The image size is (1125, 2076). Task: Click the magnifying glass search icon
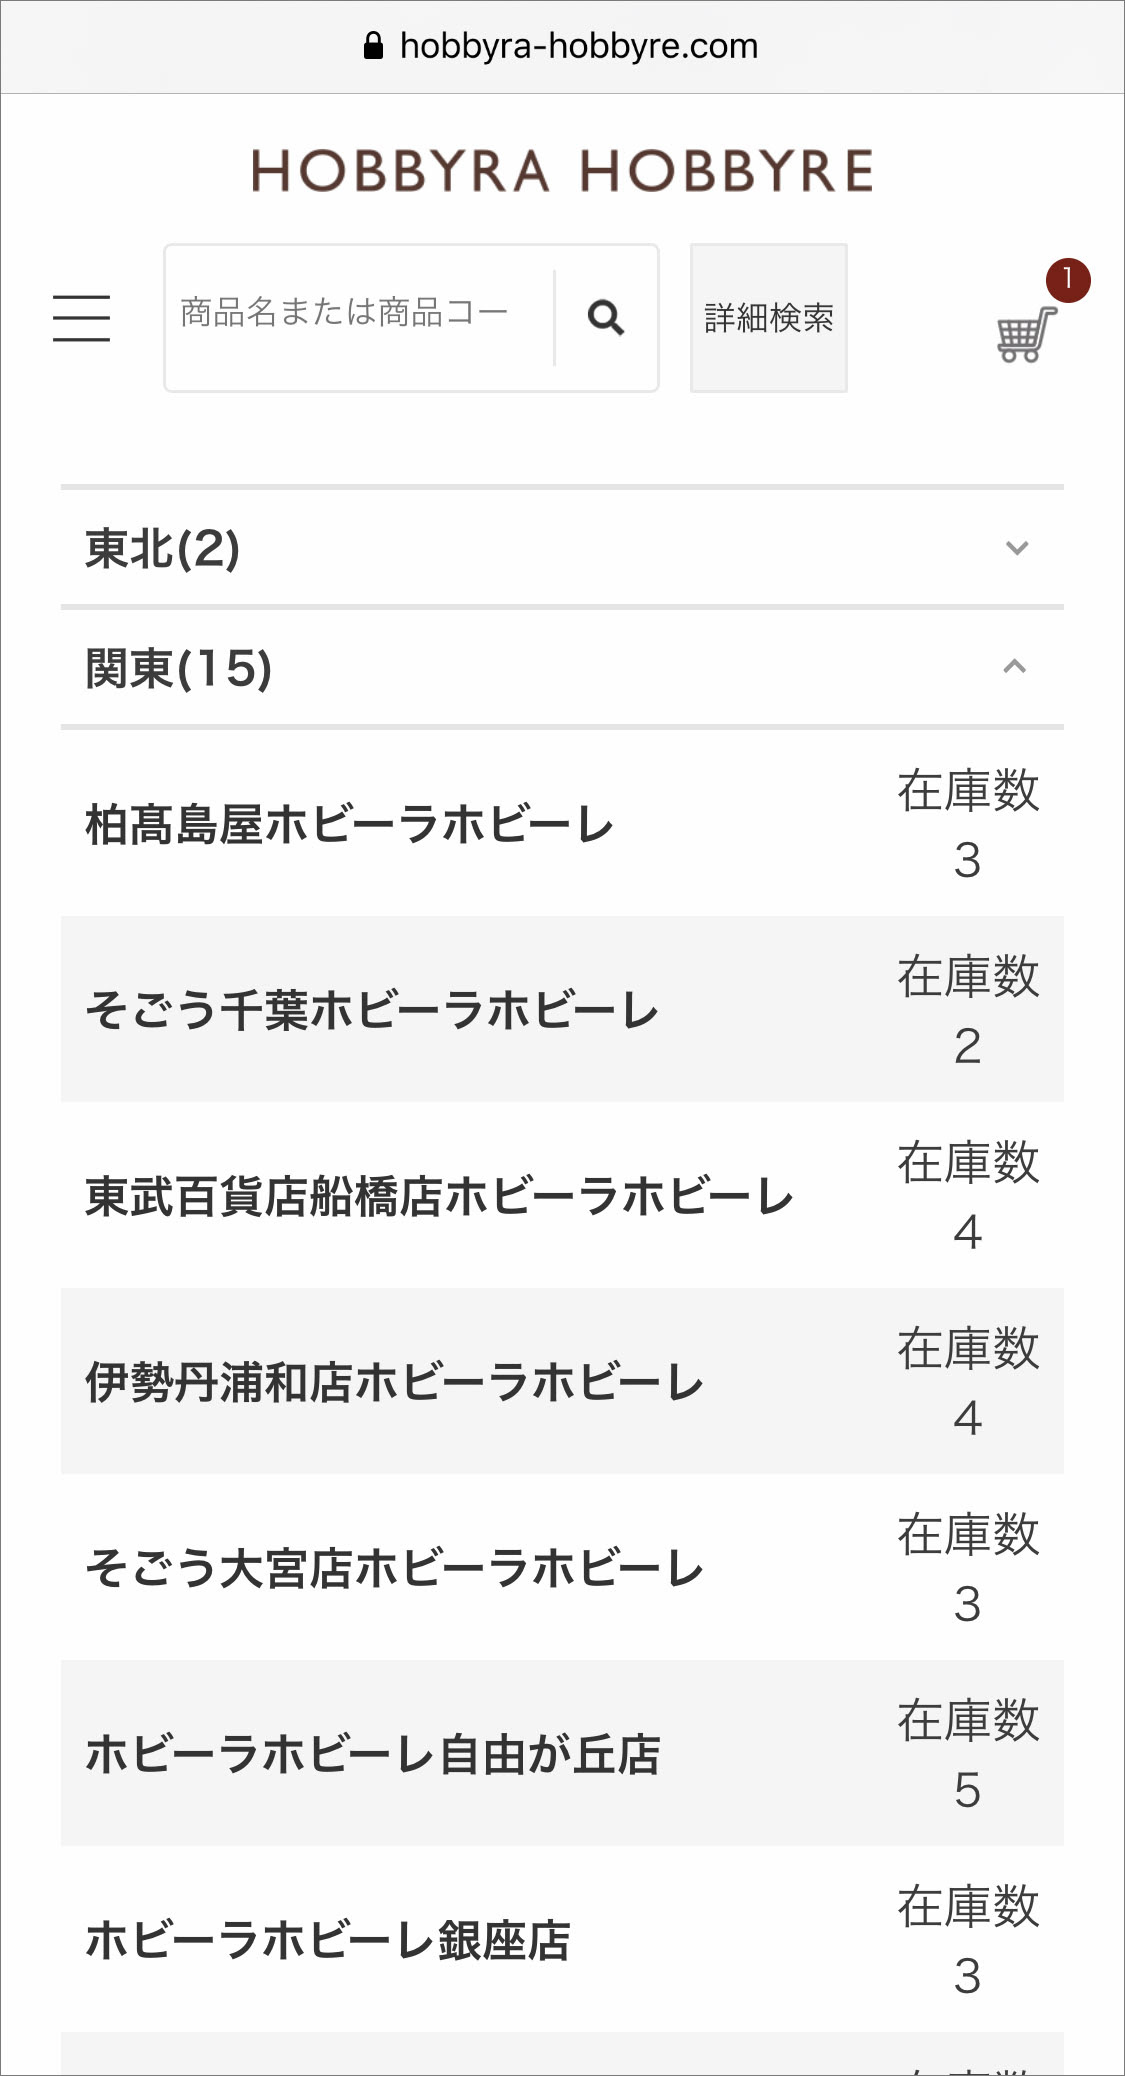pos(606,318)
